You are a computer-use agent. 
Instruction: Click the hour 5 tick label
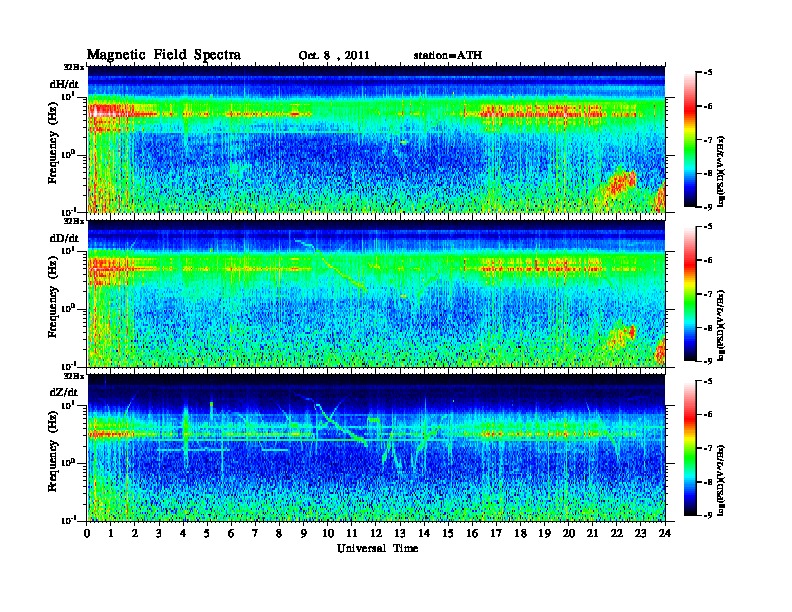207,533
